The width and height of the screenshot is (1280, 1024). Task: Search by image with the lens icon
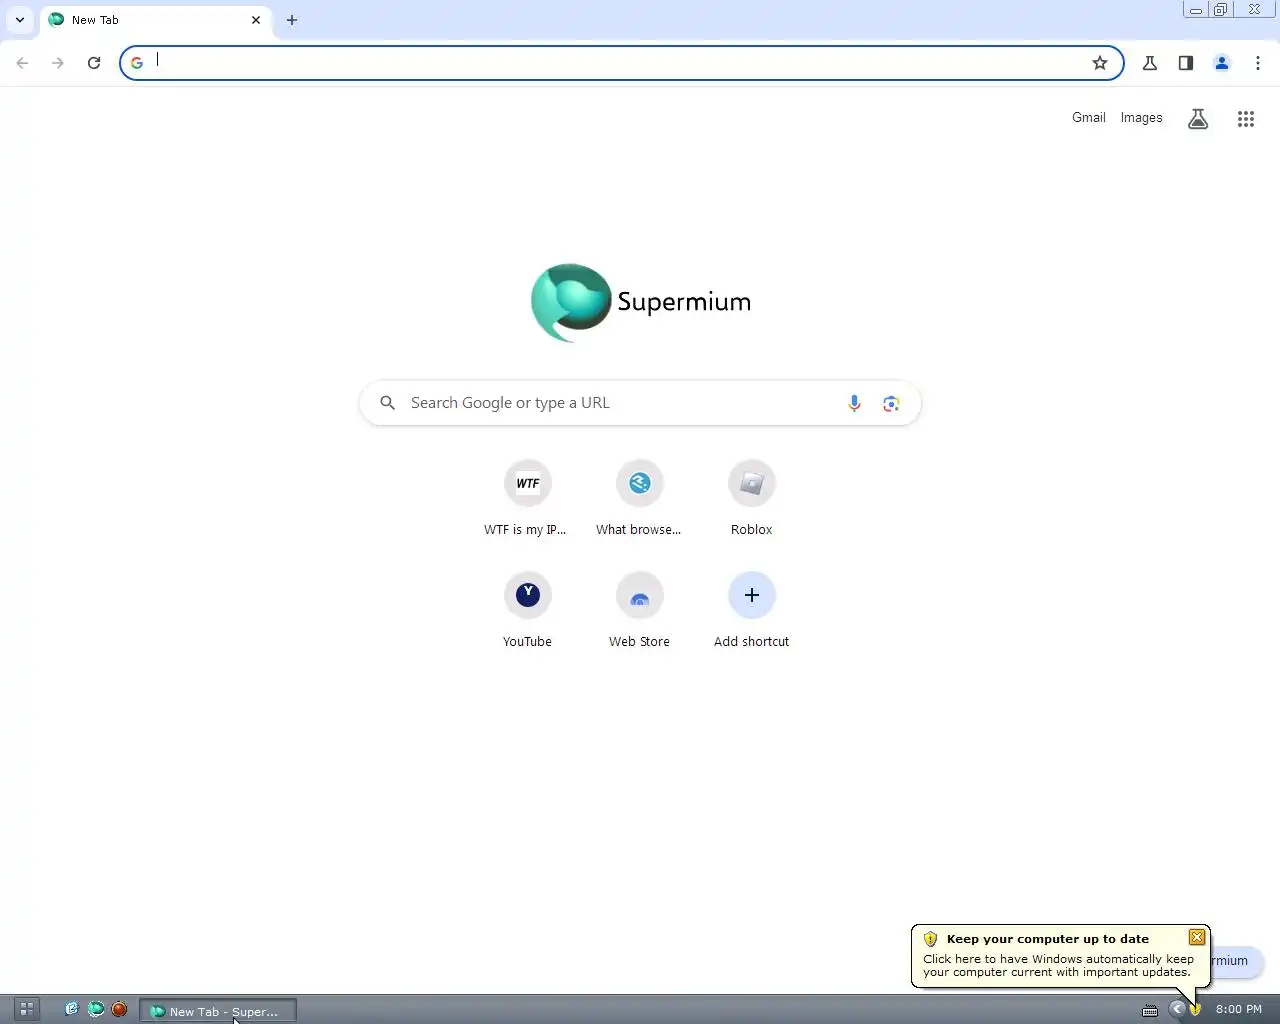click(x=891, y=403)
